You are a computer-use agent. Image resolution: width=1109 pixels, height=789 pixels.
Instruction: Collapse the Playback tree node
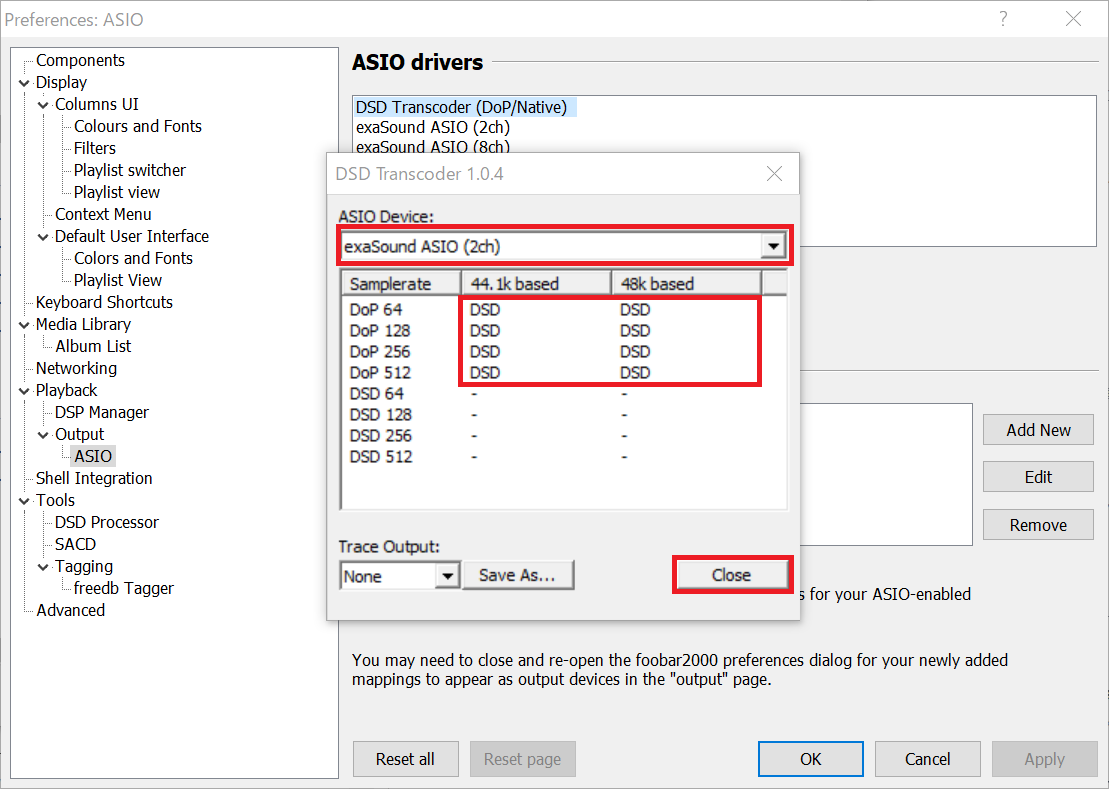(24, 391)
